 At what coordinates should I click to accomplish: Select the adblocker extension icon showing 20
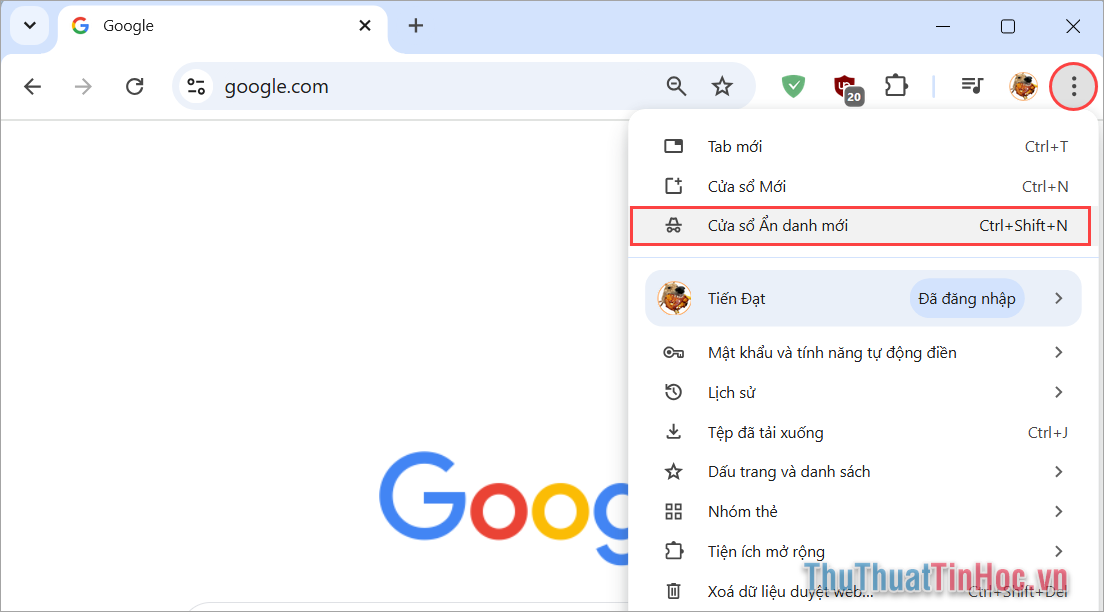click(x=845, y=86)
